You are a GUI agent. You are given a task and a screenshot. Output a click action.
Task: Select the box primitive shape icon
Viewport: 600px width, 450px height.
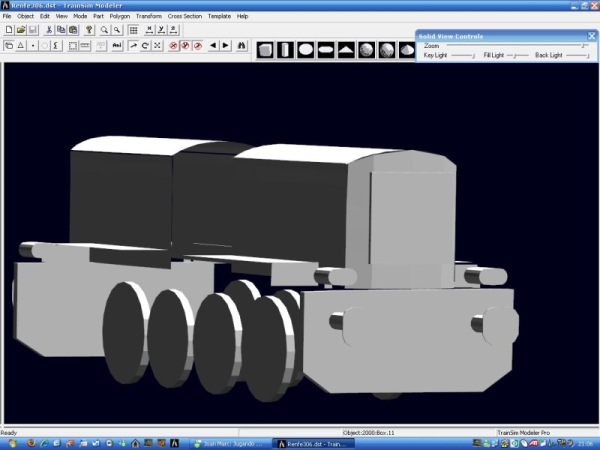[x=265, y=49]
